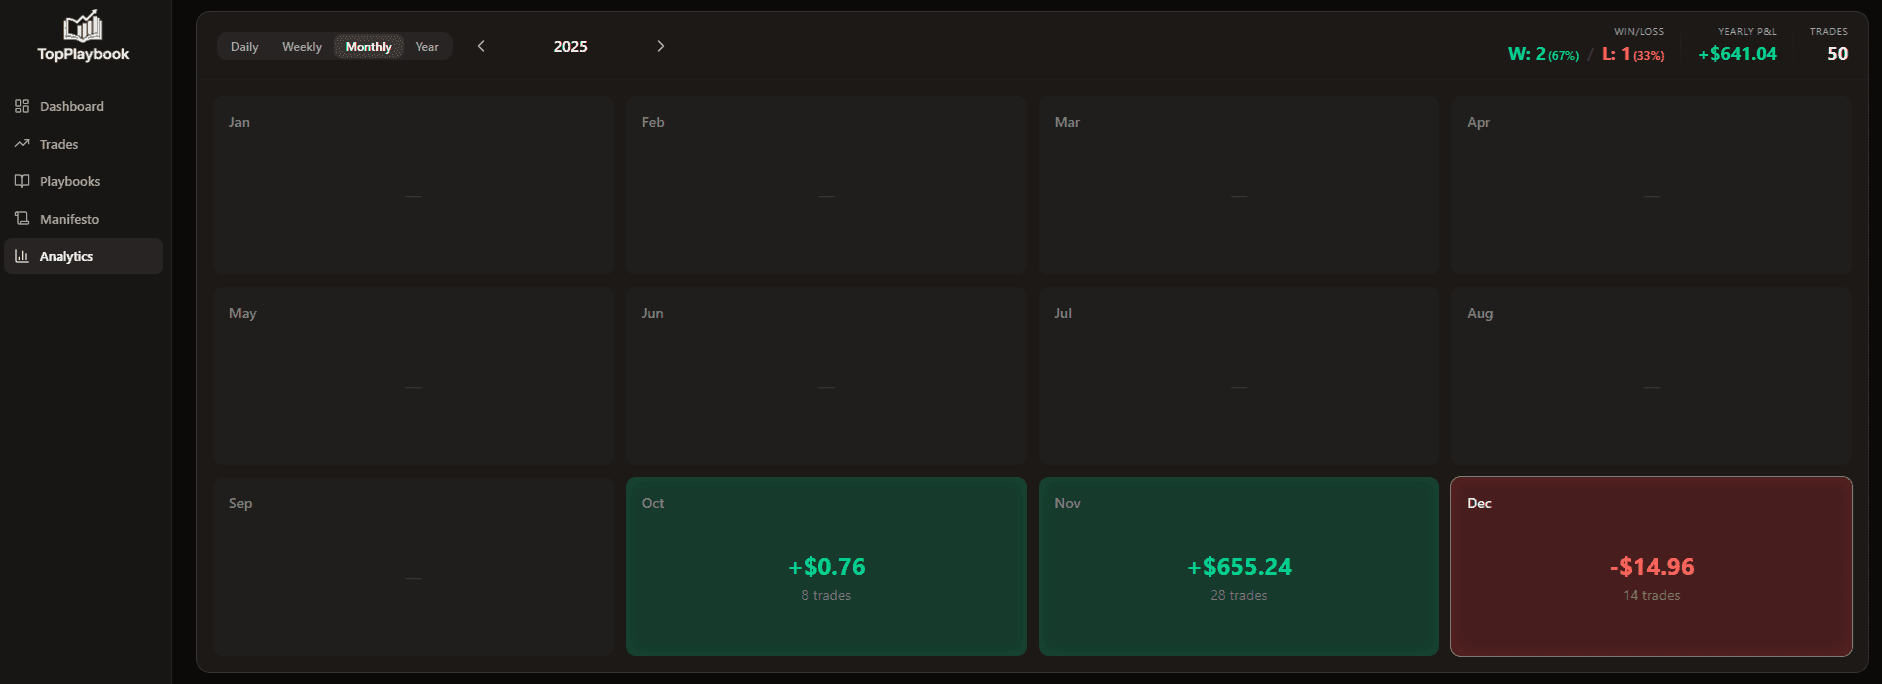Open the Playbooks menu item

click(70, 181)
